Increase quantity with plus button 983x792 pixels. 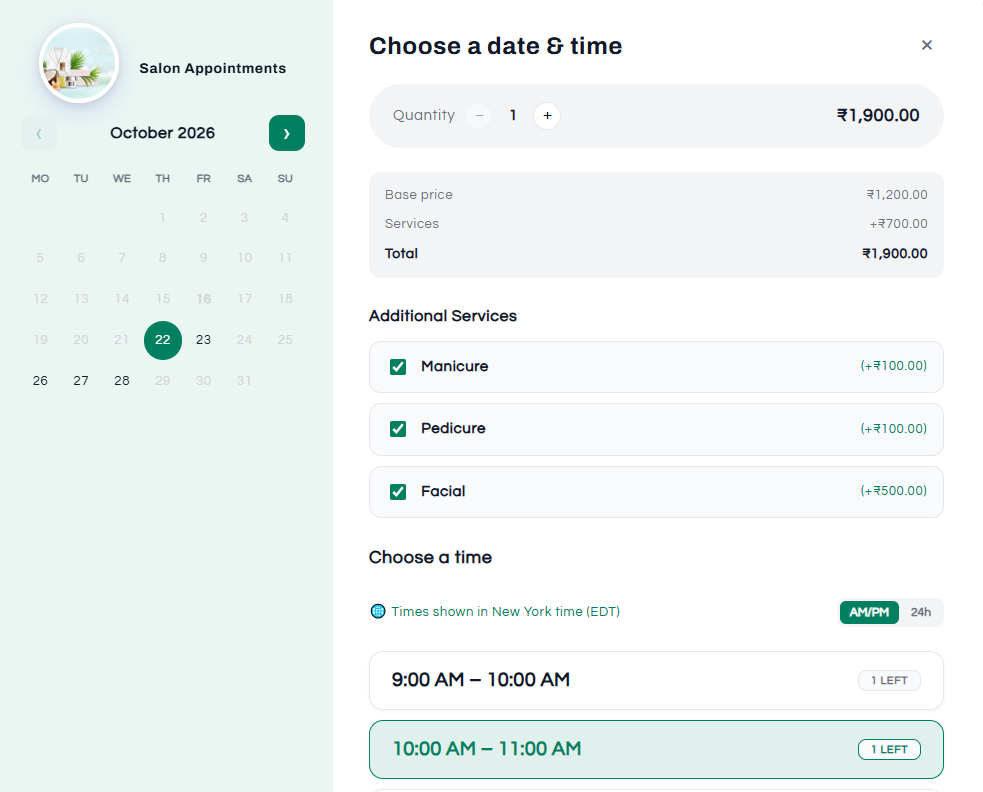click(x=547, y=116)
